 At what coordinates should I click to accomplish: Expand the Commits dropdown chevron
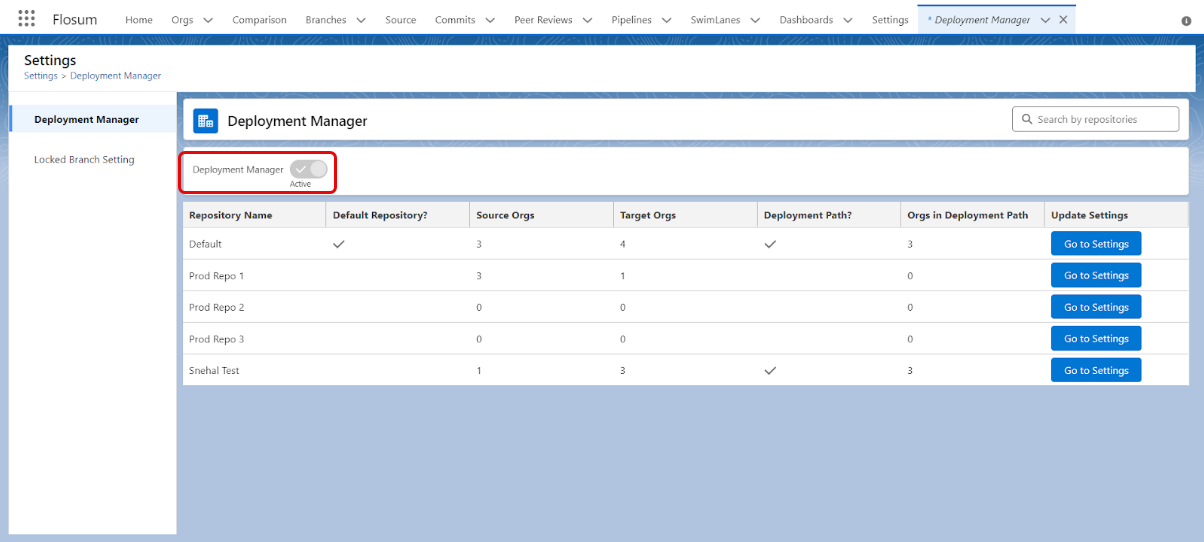point(490,20)
